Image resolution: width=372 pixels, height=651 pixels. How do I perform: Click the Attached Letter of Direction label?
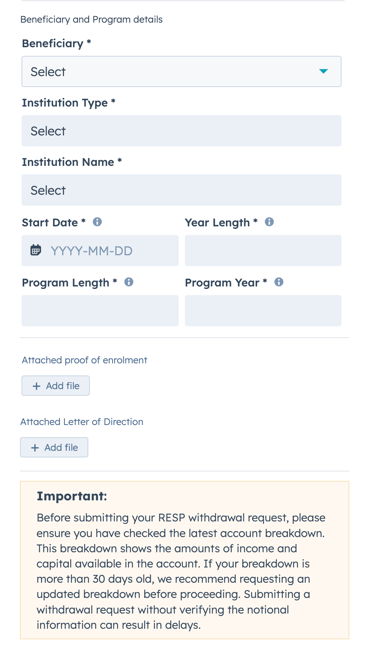[x=82, y=421]
